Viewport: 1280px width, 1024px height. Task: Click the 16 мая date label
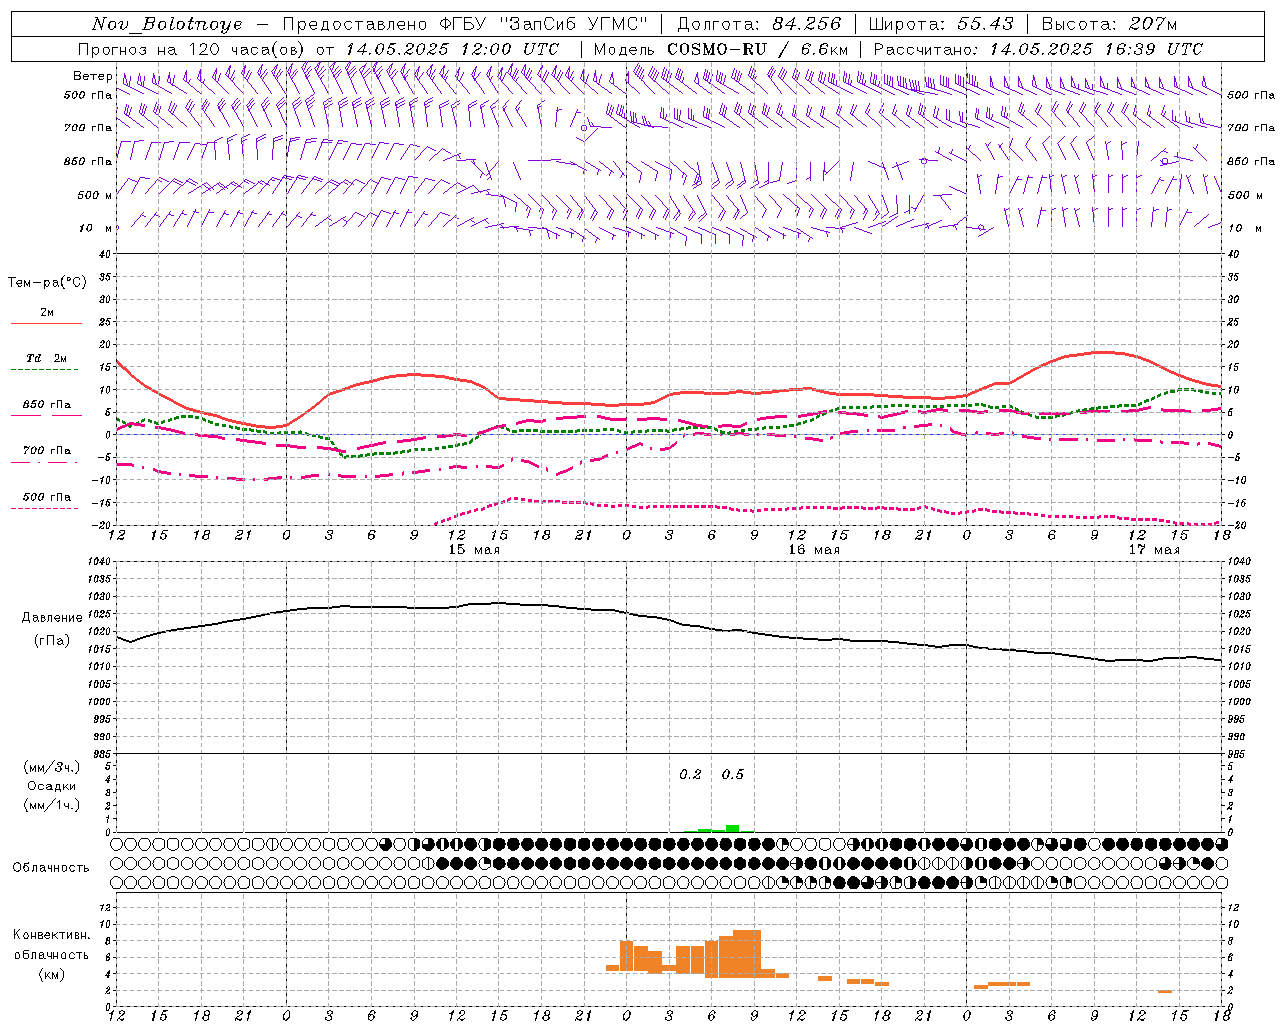(x=814, y=550)
